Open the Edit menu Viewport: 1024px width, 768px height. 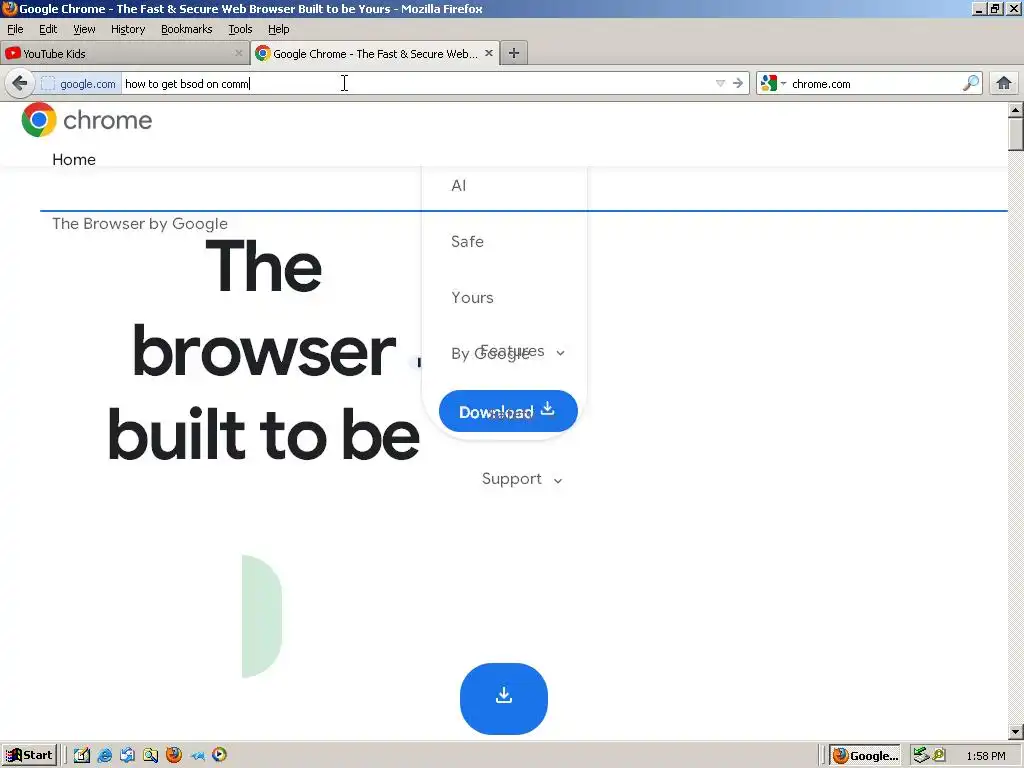pyautogui.click(x=48, y=29)
